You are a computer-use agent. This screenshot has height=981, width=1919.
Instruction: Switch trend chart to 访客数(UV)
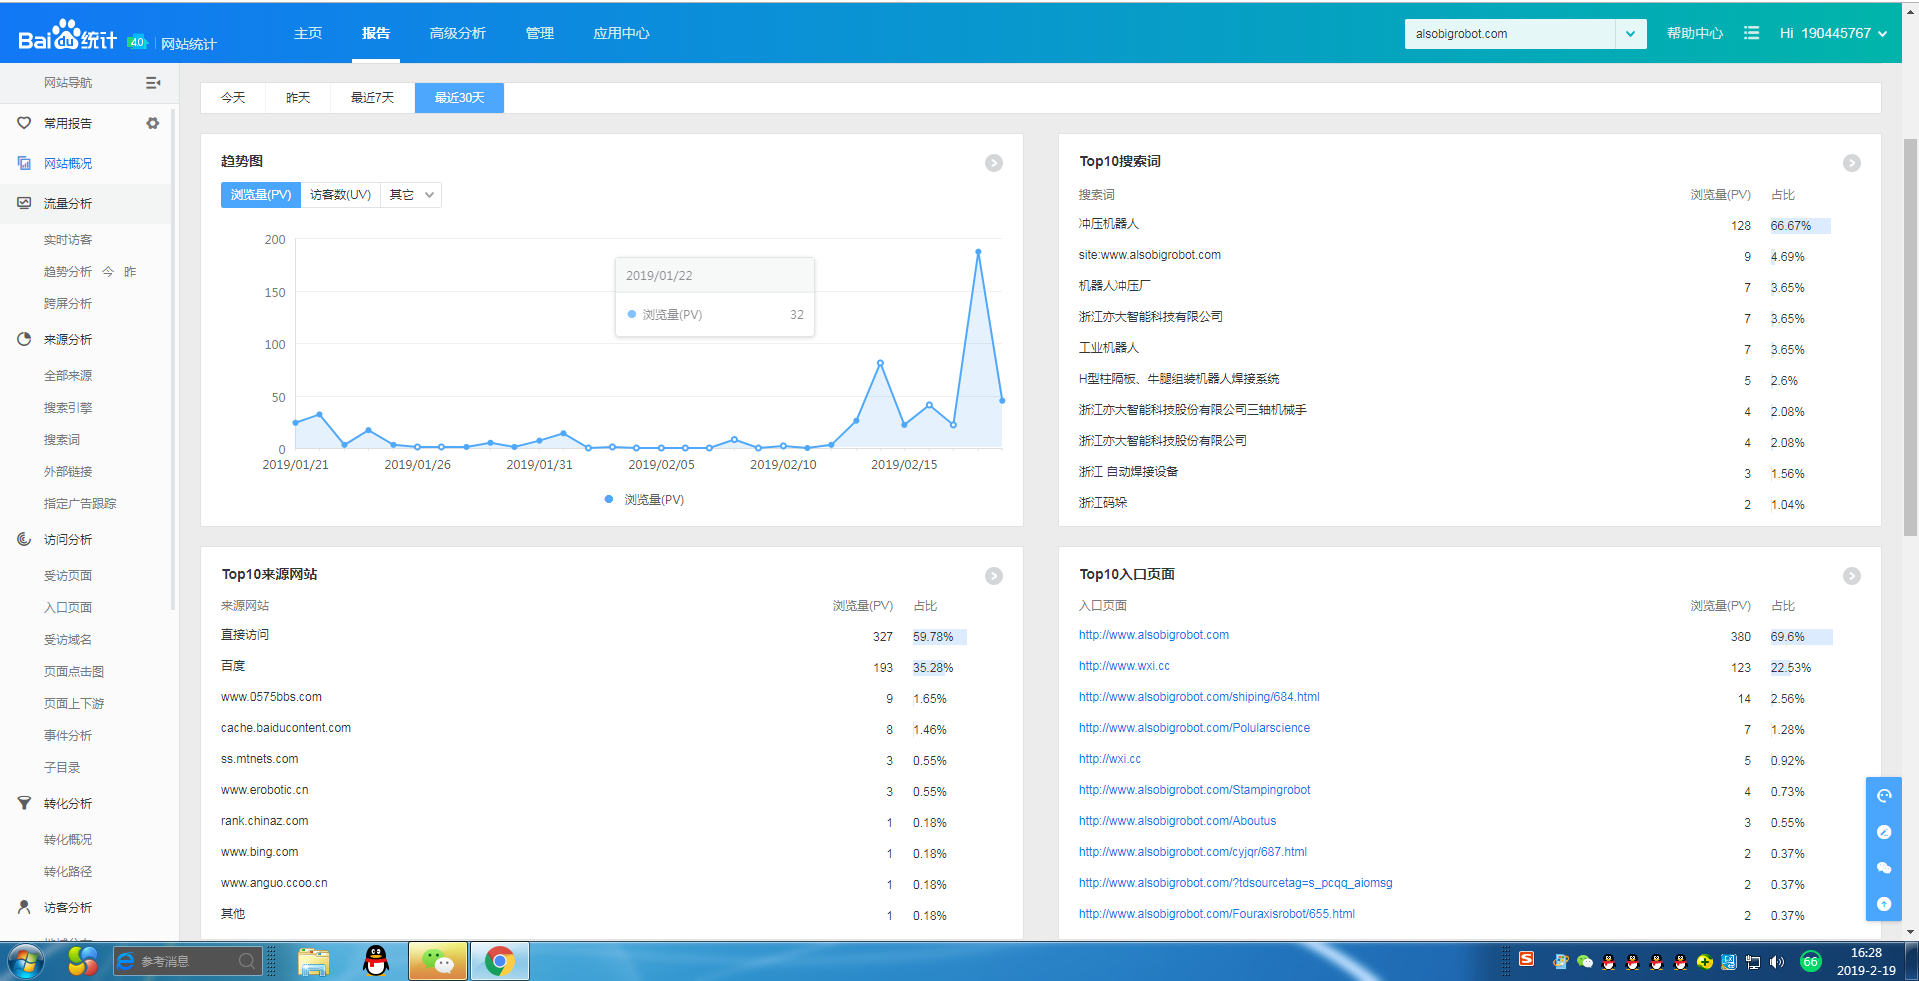pyautogui.click(x=340, y=195)
